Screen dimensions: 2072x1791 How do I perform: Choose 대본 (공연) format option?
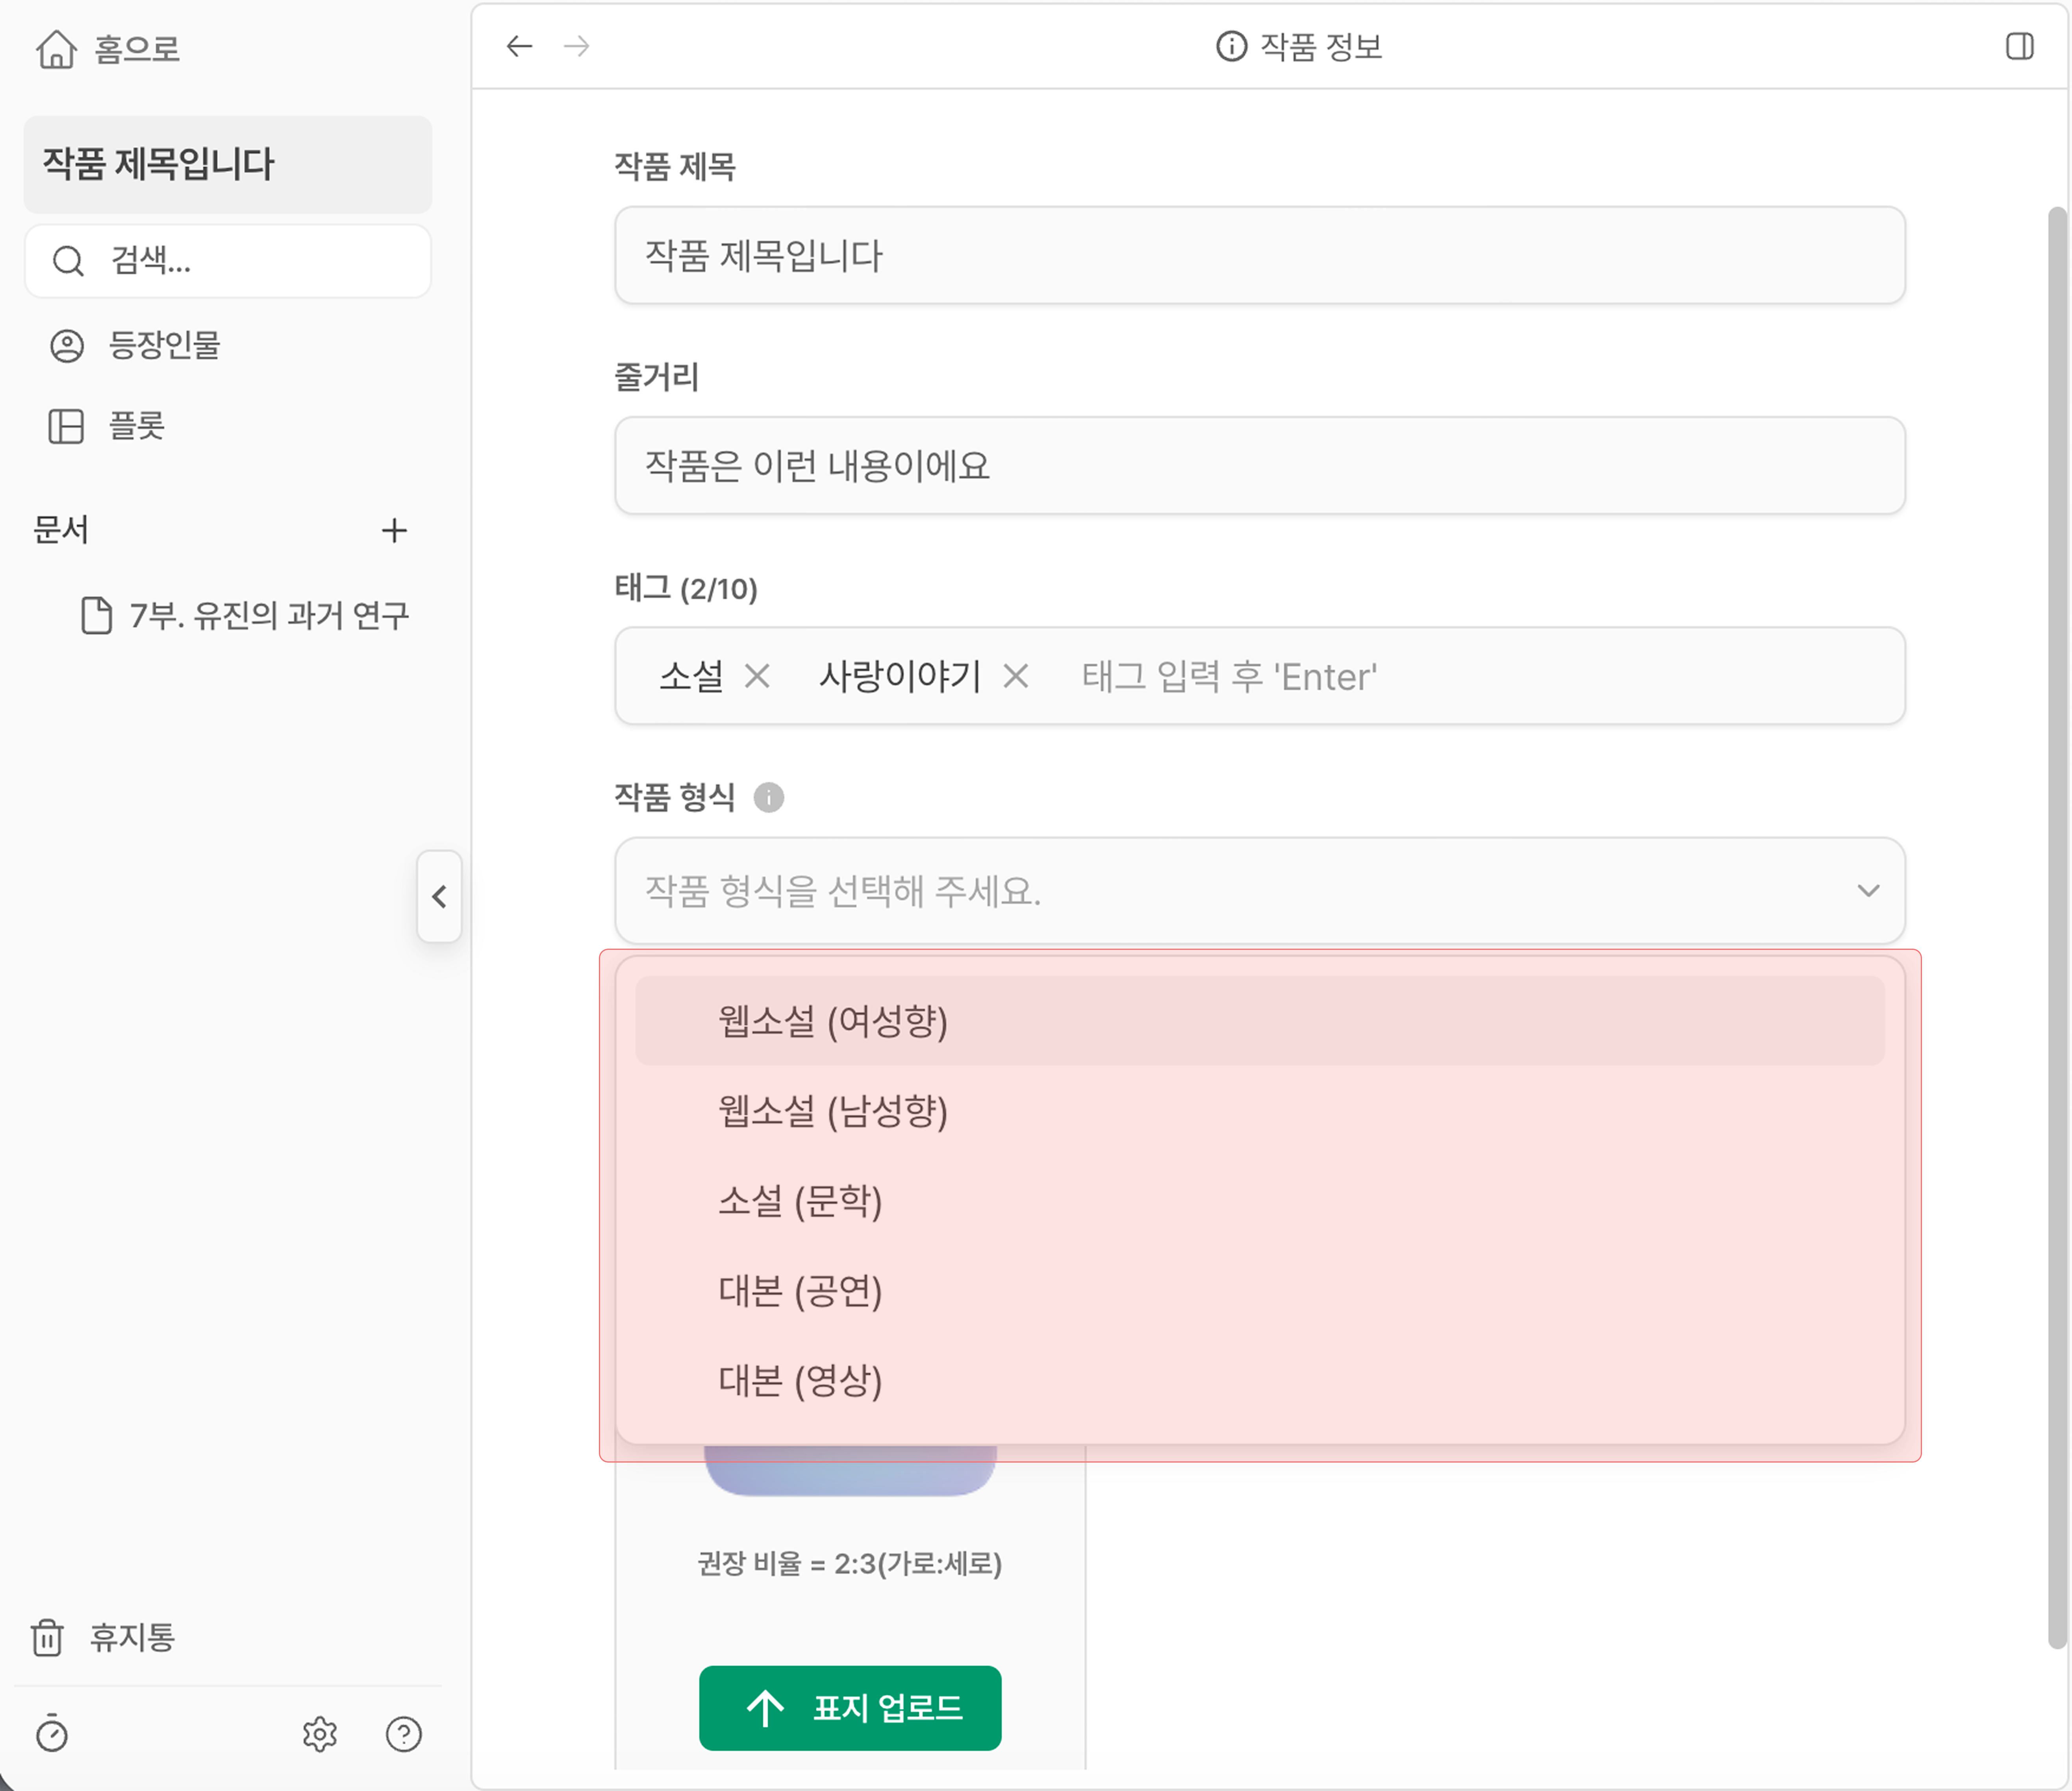1260,1291
